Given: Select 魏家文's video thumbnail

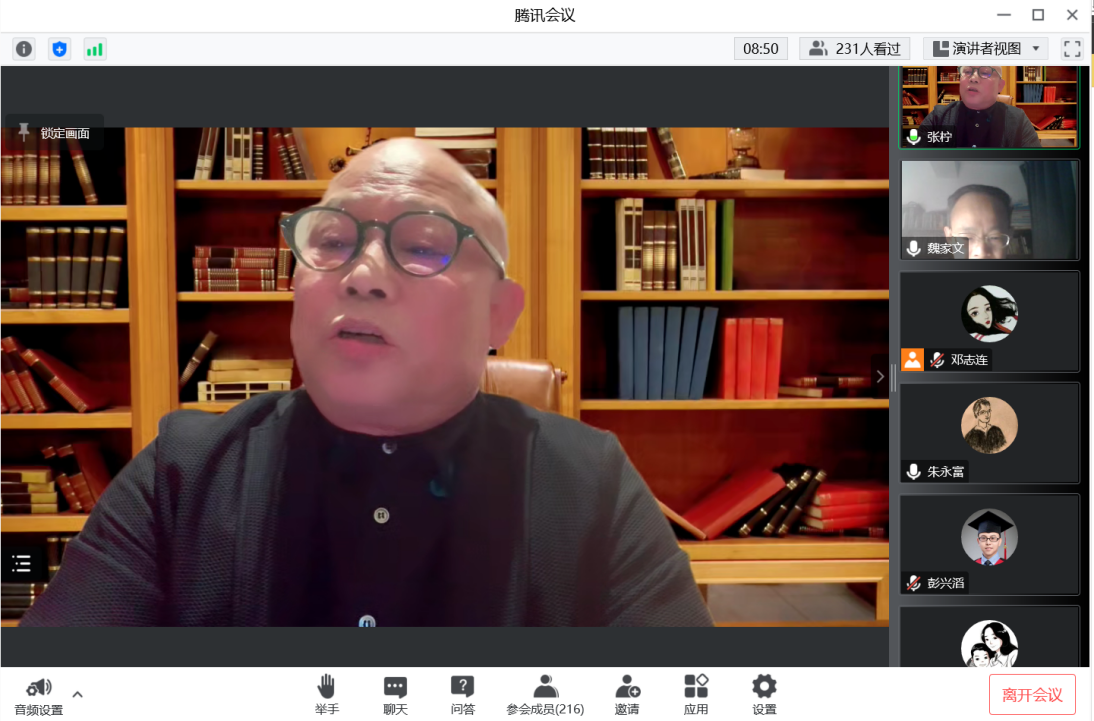Looking at the screenshot, I should [x=989, y=210].
